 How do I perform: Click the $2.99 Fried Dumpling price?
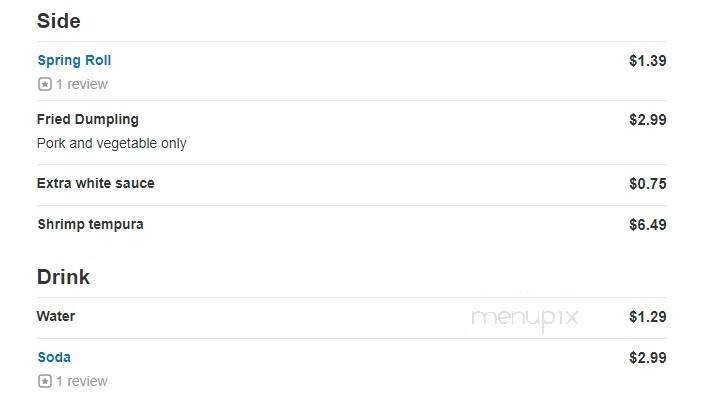(647, 120)
